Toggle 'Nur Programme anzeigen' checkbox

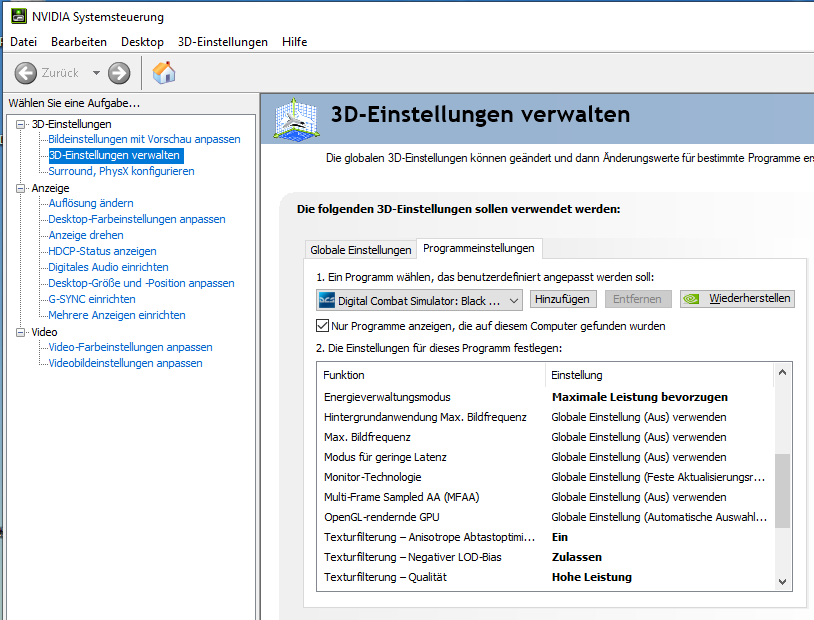[322, 326]
